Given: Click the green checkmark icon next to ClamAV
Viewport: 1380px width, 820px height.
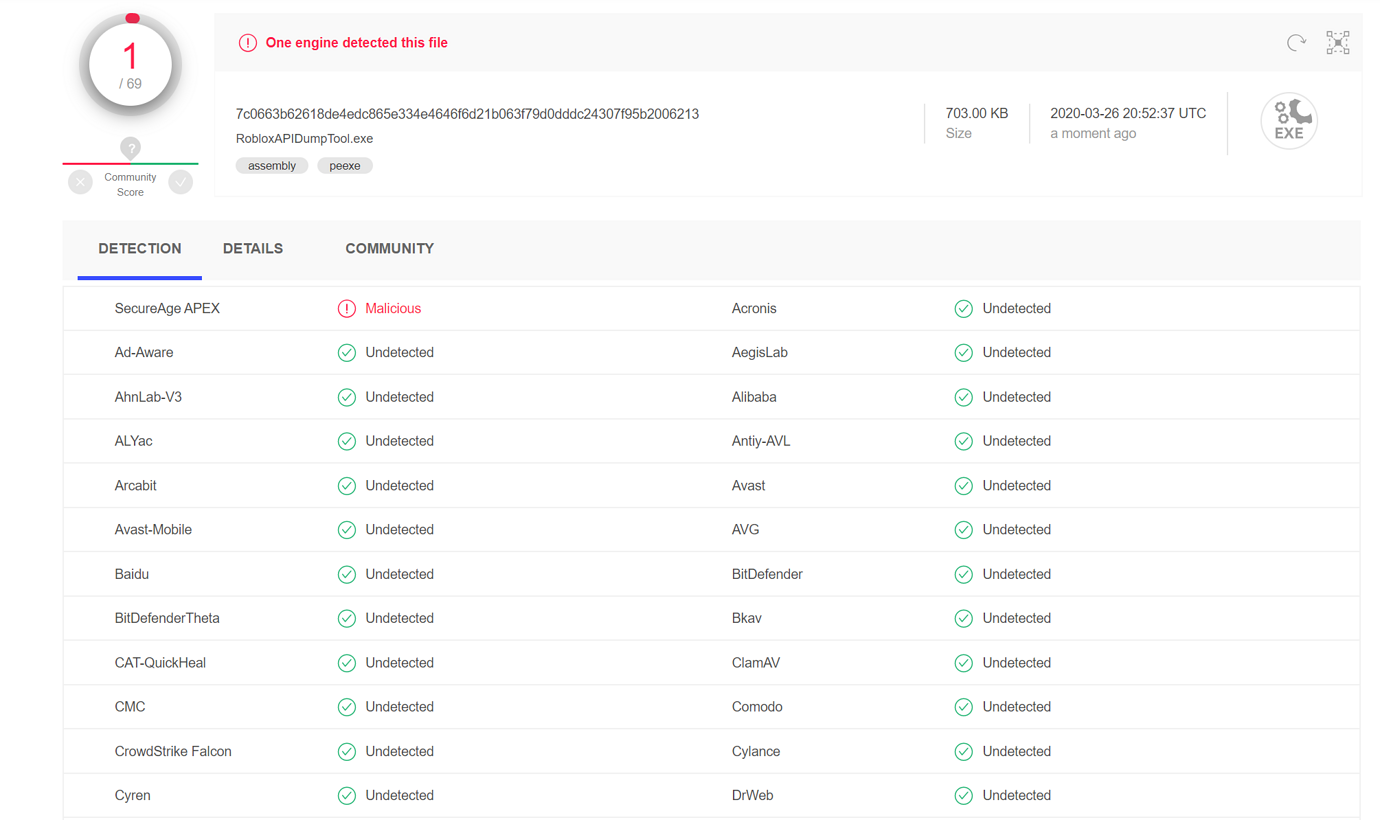Looking at the screenshot, I should tap(963, 662).
